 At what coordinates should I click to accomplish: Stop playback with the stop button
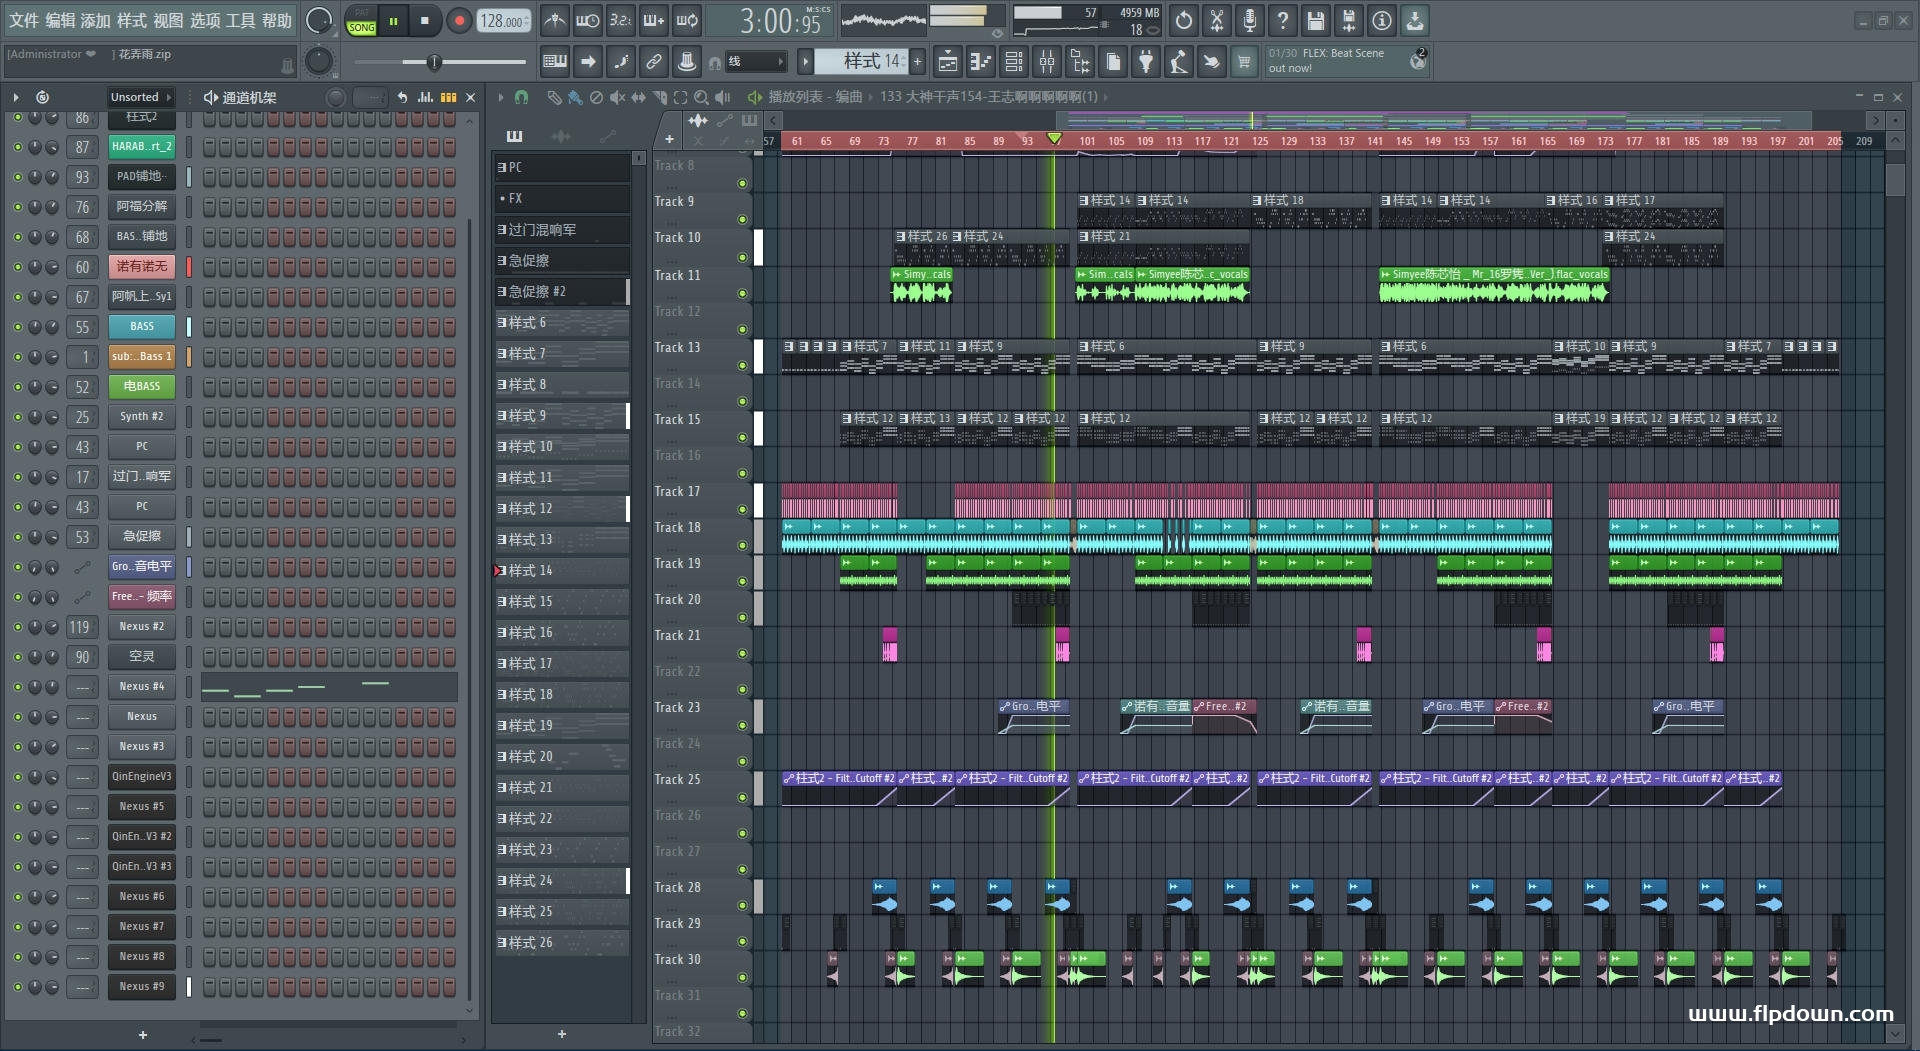click(x=425, y=21)
